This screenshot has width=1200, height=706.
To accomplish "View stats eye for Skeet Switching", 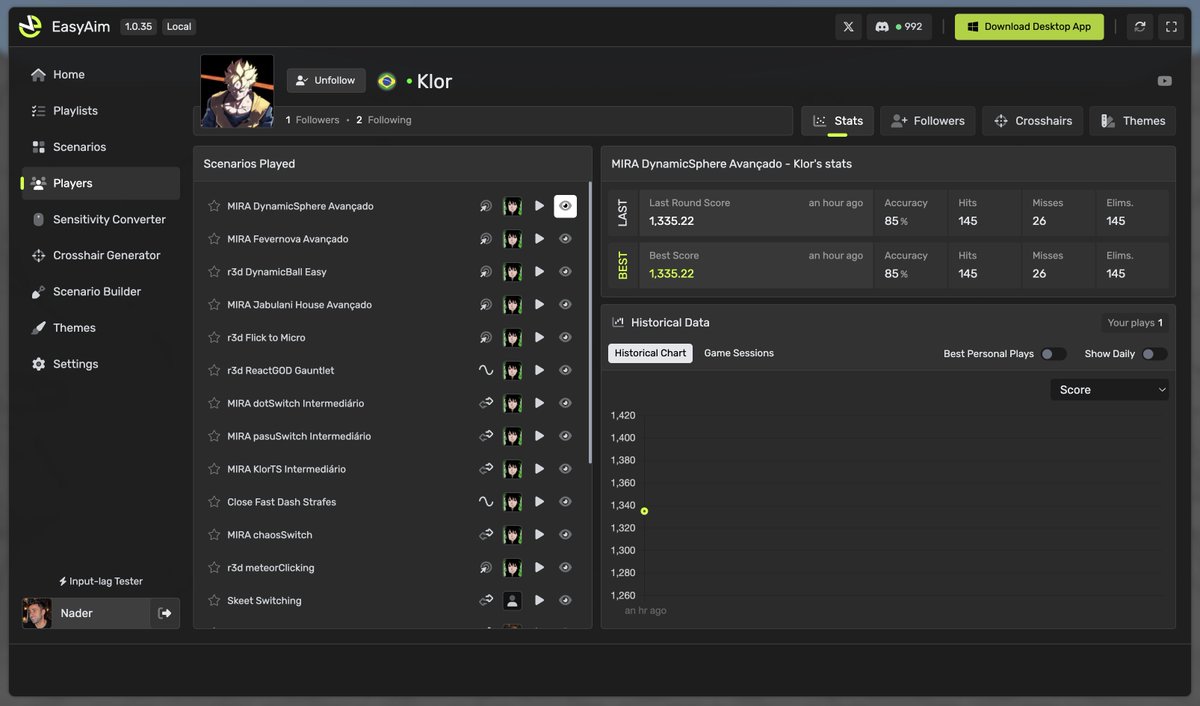I will [x=565, y=600].
